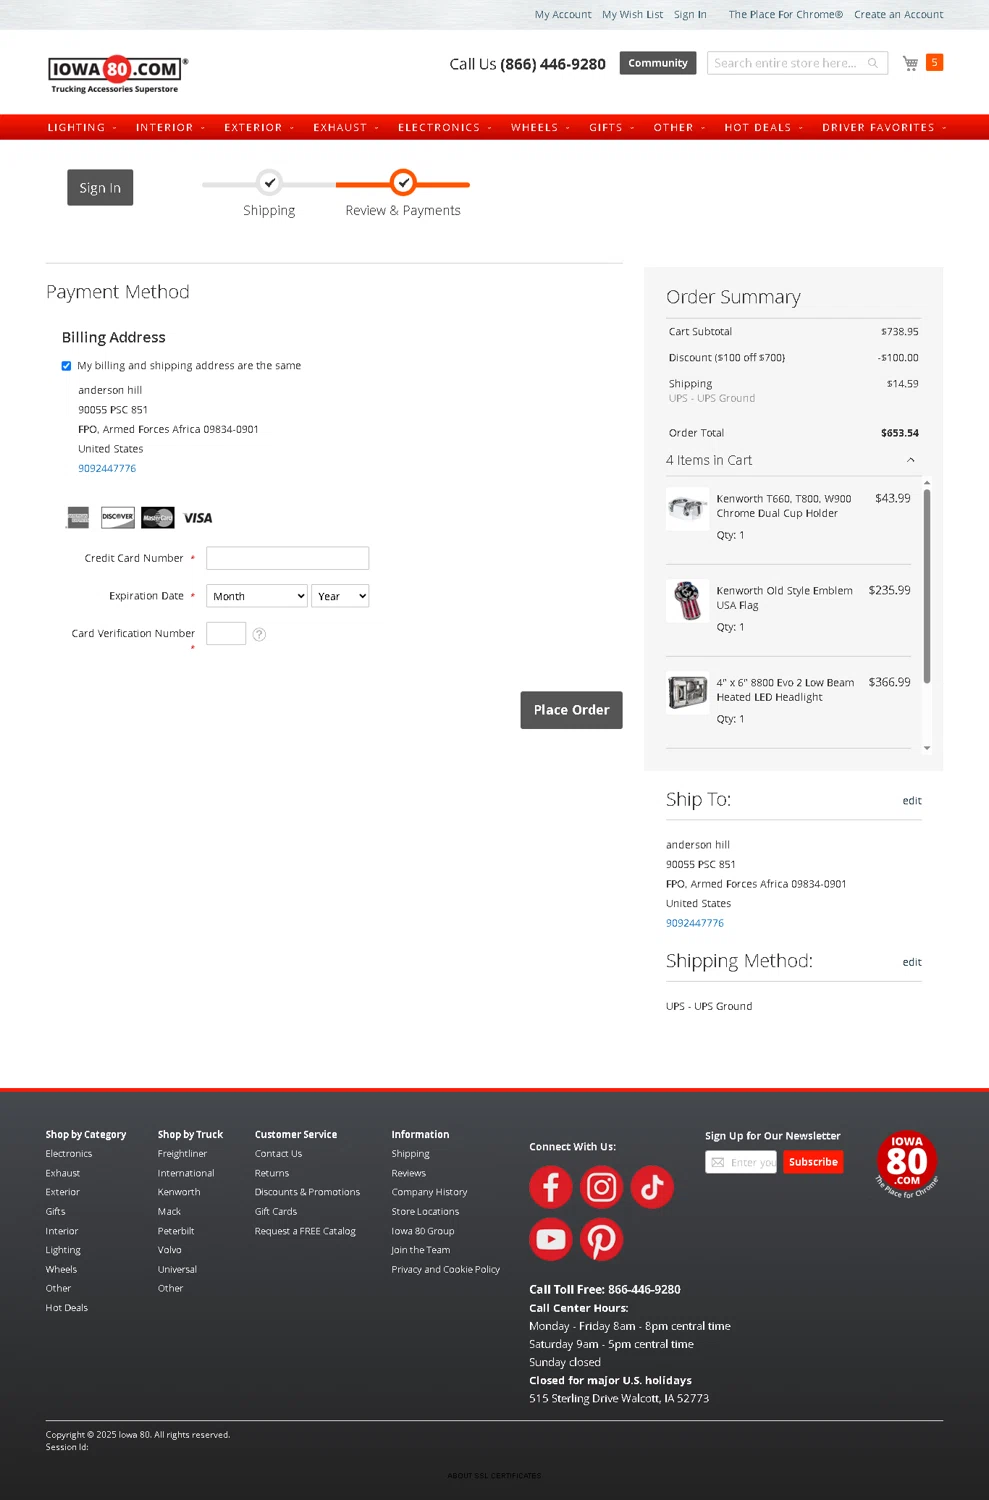Open the Instagram social icon

point(602,1187)
